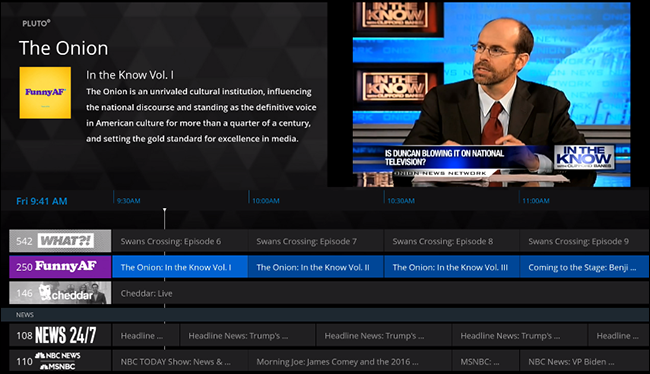Open NBC News: VP Biden program

(584, 361)
